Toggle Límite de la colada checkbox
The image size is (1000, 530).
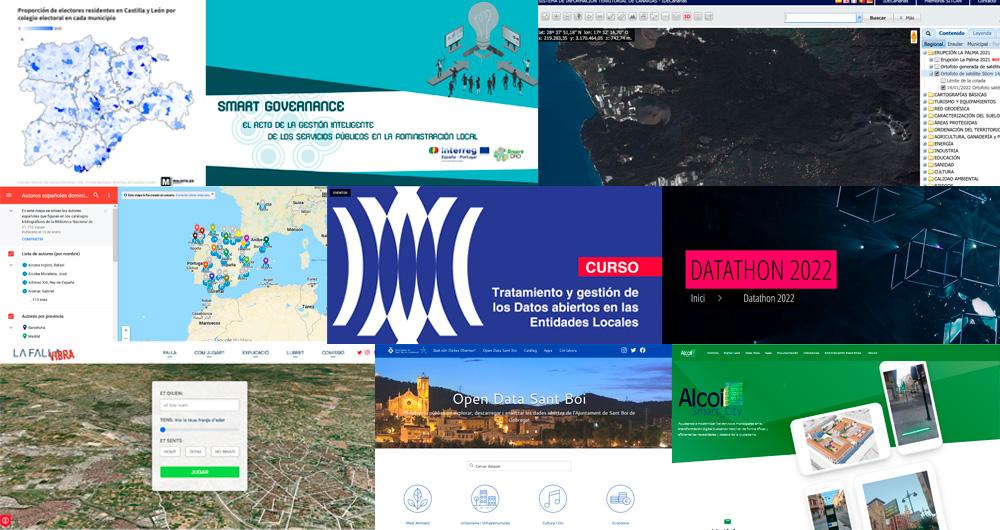943,81
